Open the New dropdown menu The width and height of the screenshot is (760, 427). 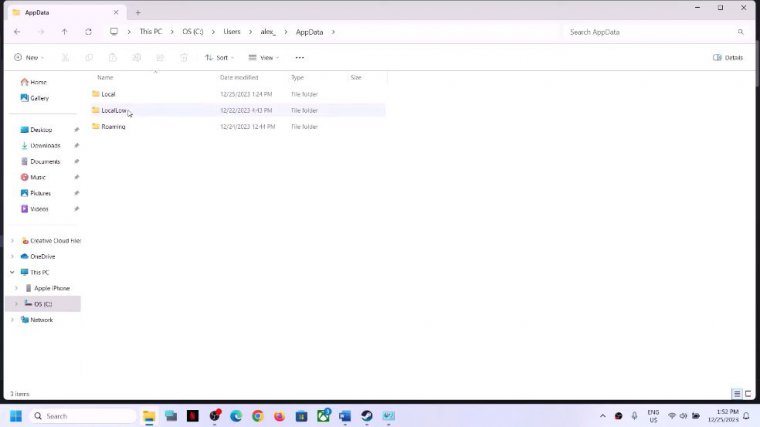click(x=29, y=58)
